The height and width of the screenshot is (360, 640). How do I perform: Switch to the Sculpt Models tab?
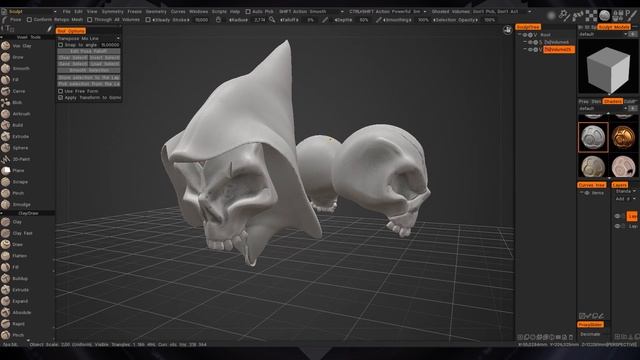[614, 27]
